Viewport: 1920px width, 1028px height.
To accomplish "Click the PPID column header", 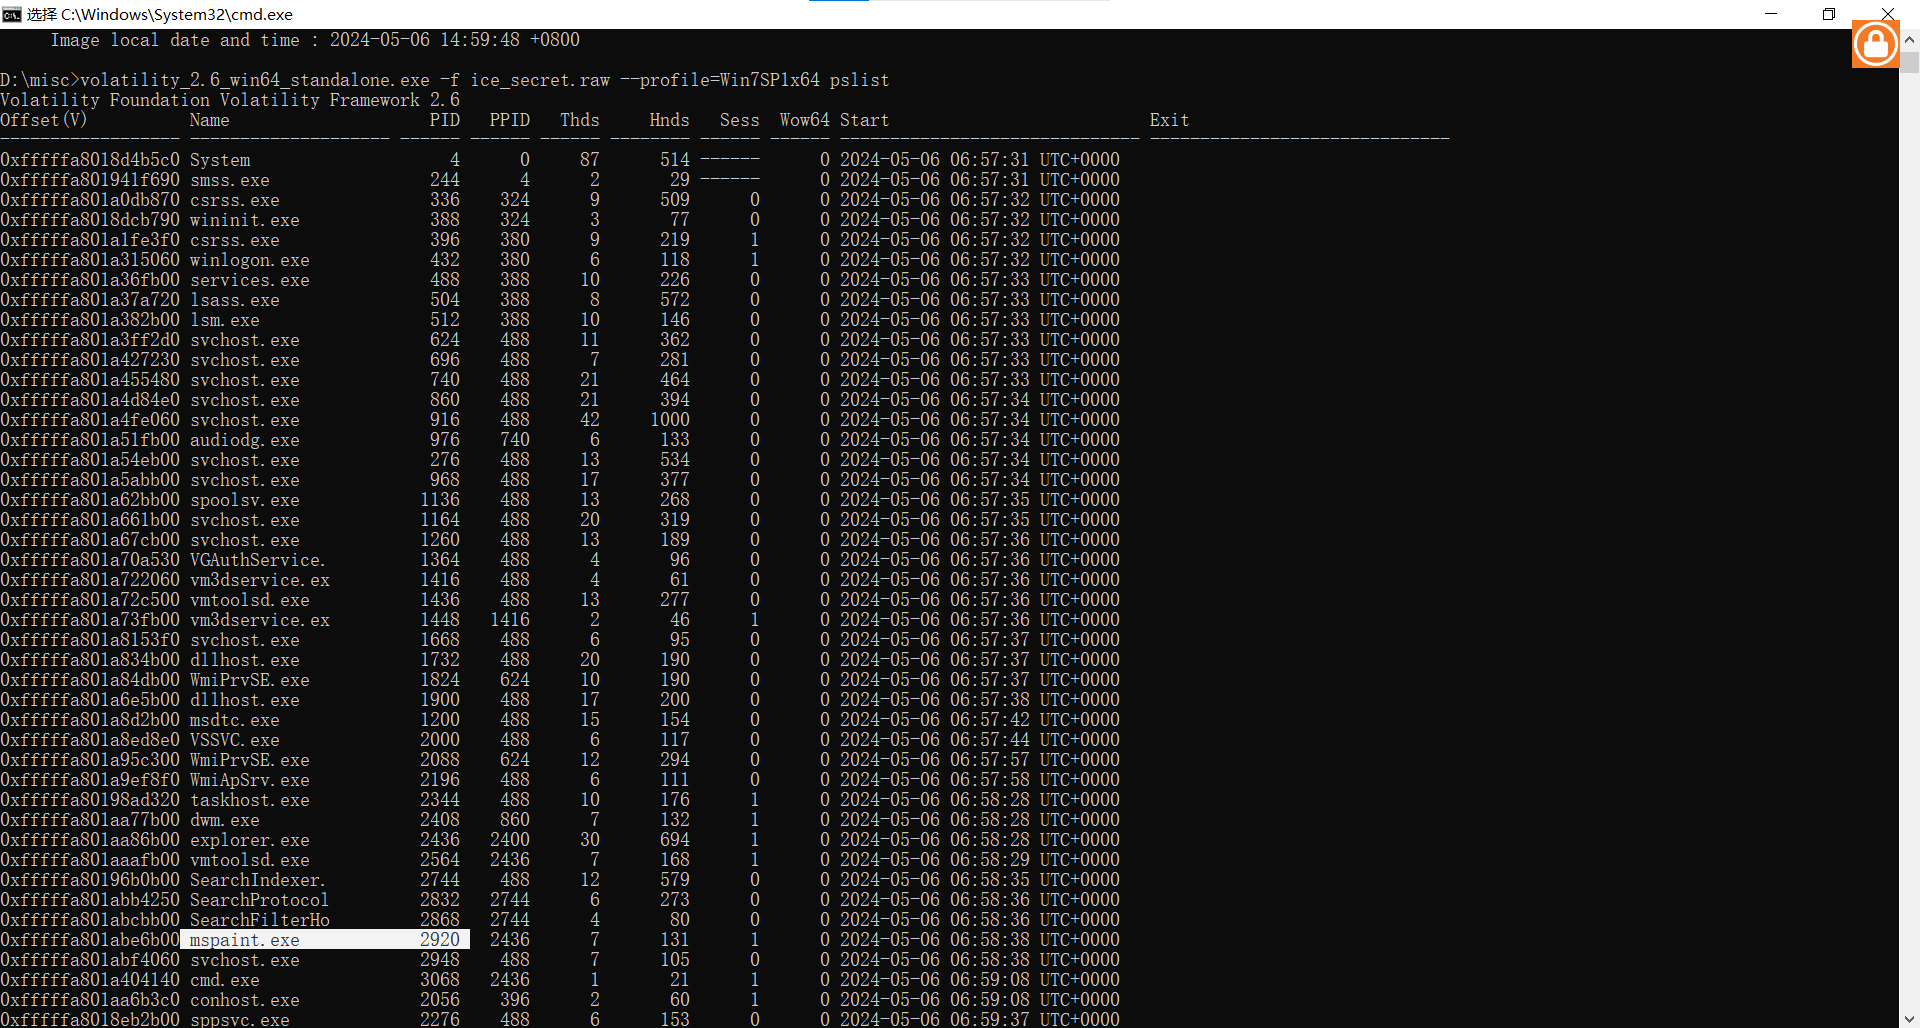I will tap(510, 120).
